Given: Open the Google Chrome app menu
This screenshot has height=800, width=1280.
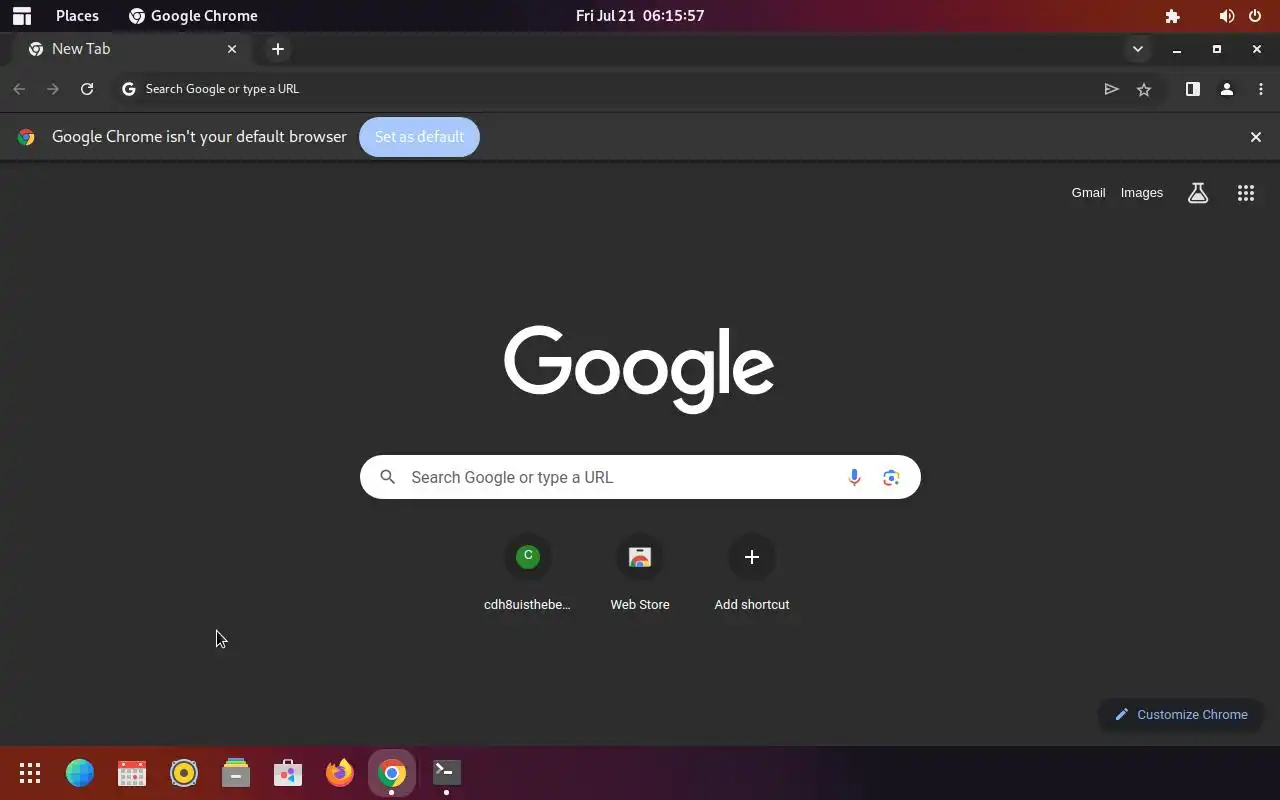Looking at the screenshot, I should point(193,16).
